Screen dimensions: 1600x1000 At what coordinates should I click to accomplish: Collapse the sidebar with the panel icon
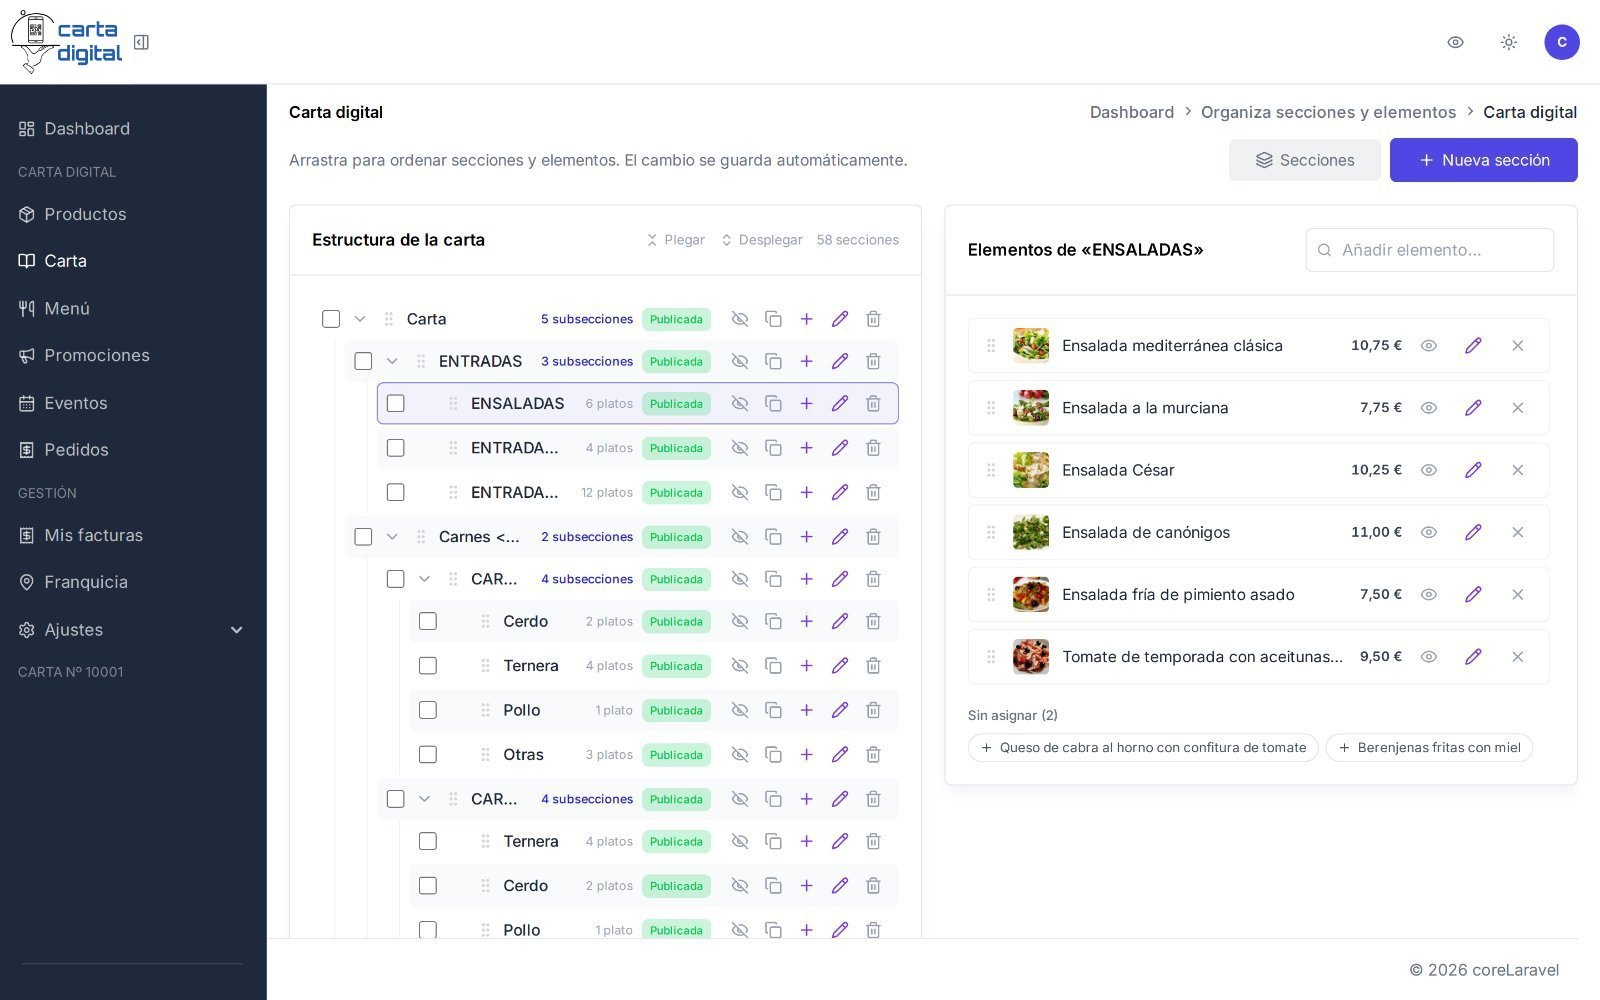click(x=141, y=42)
